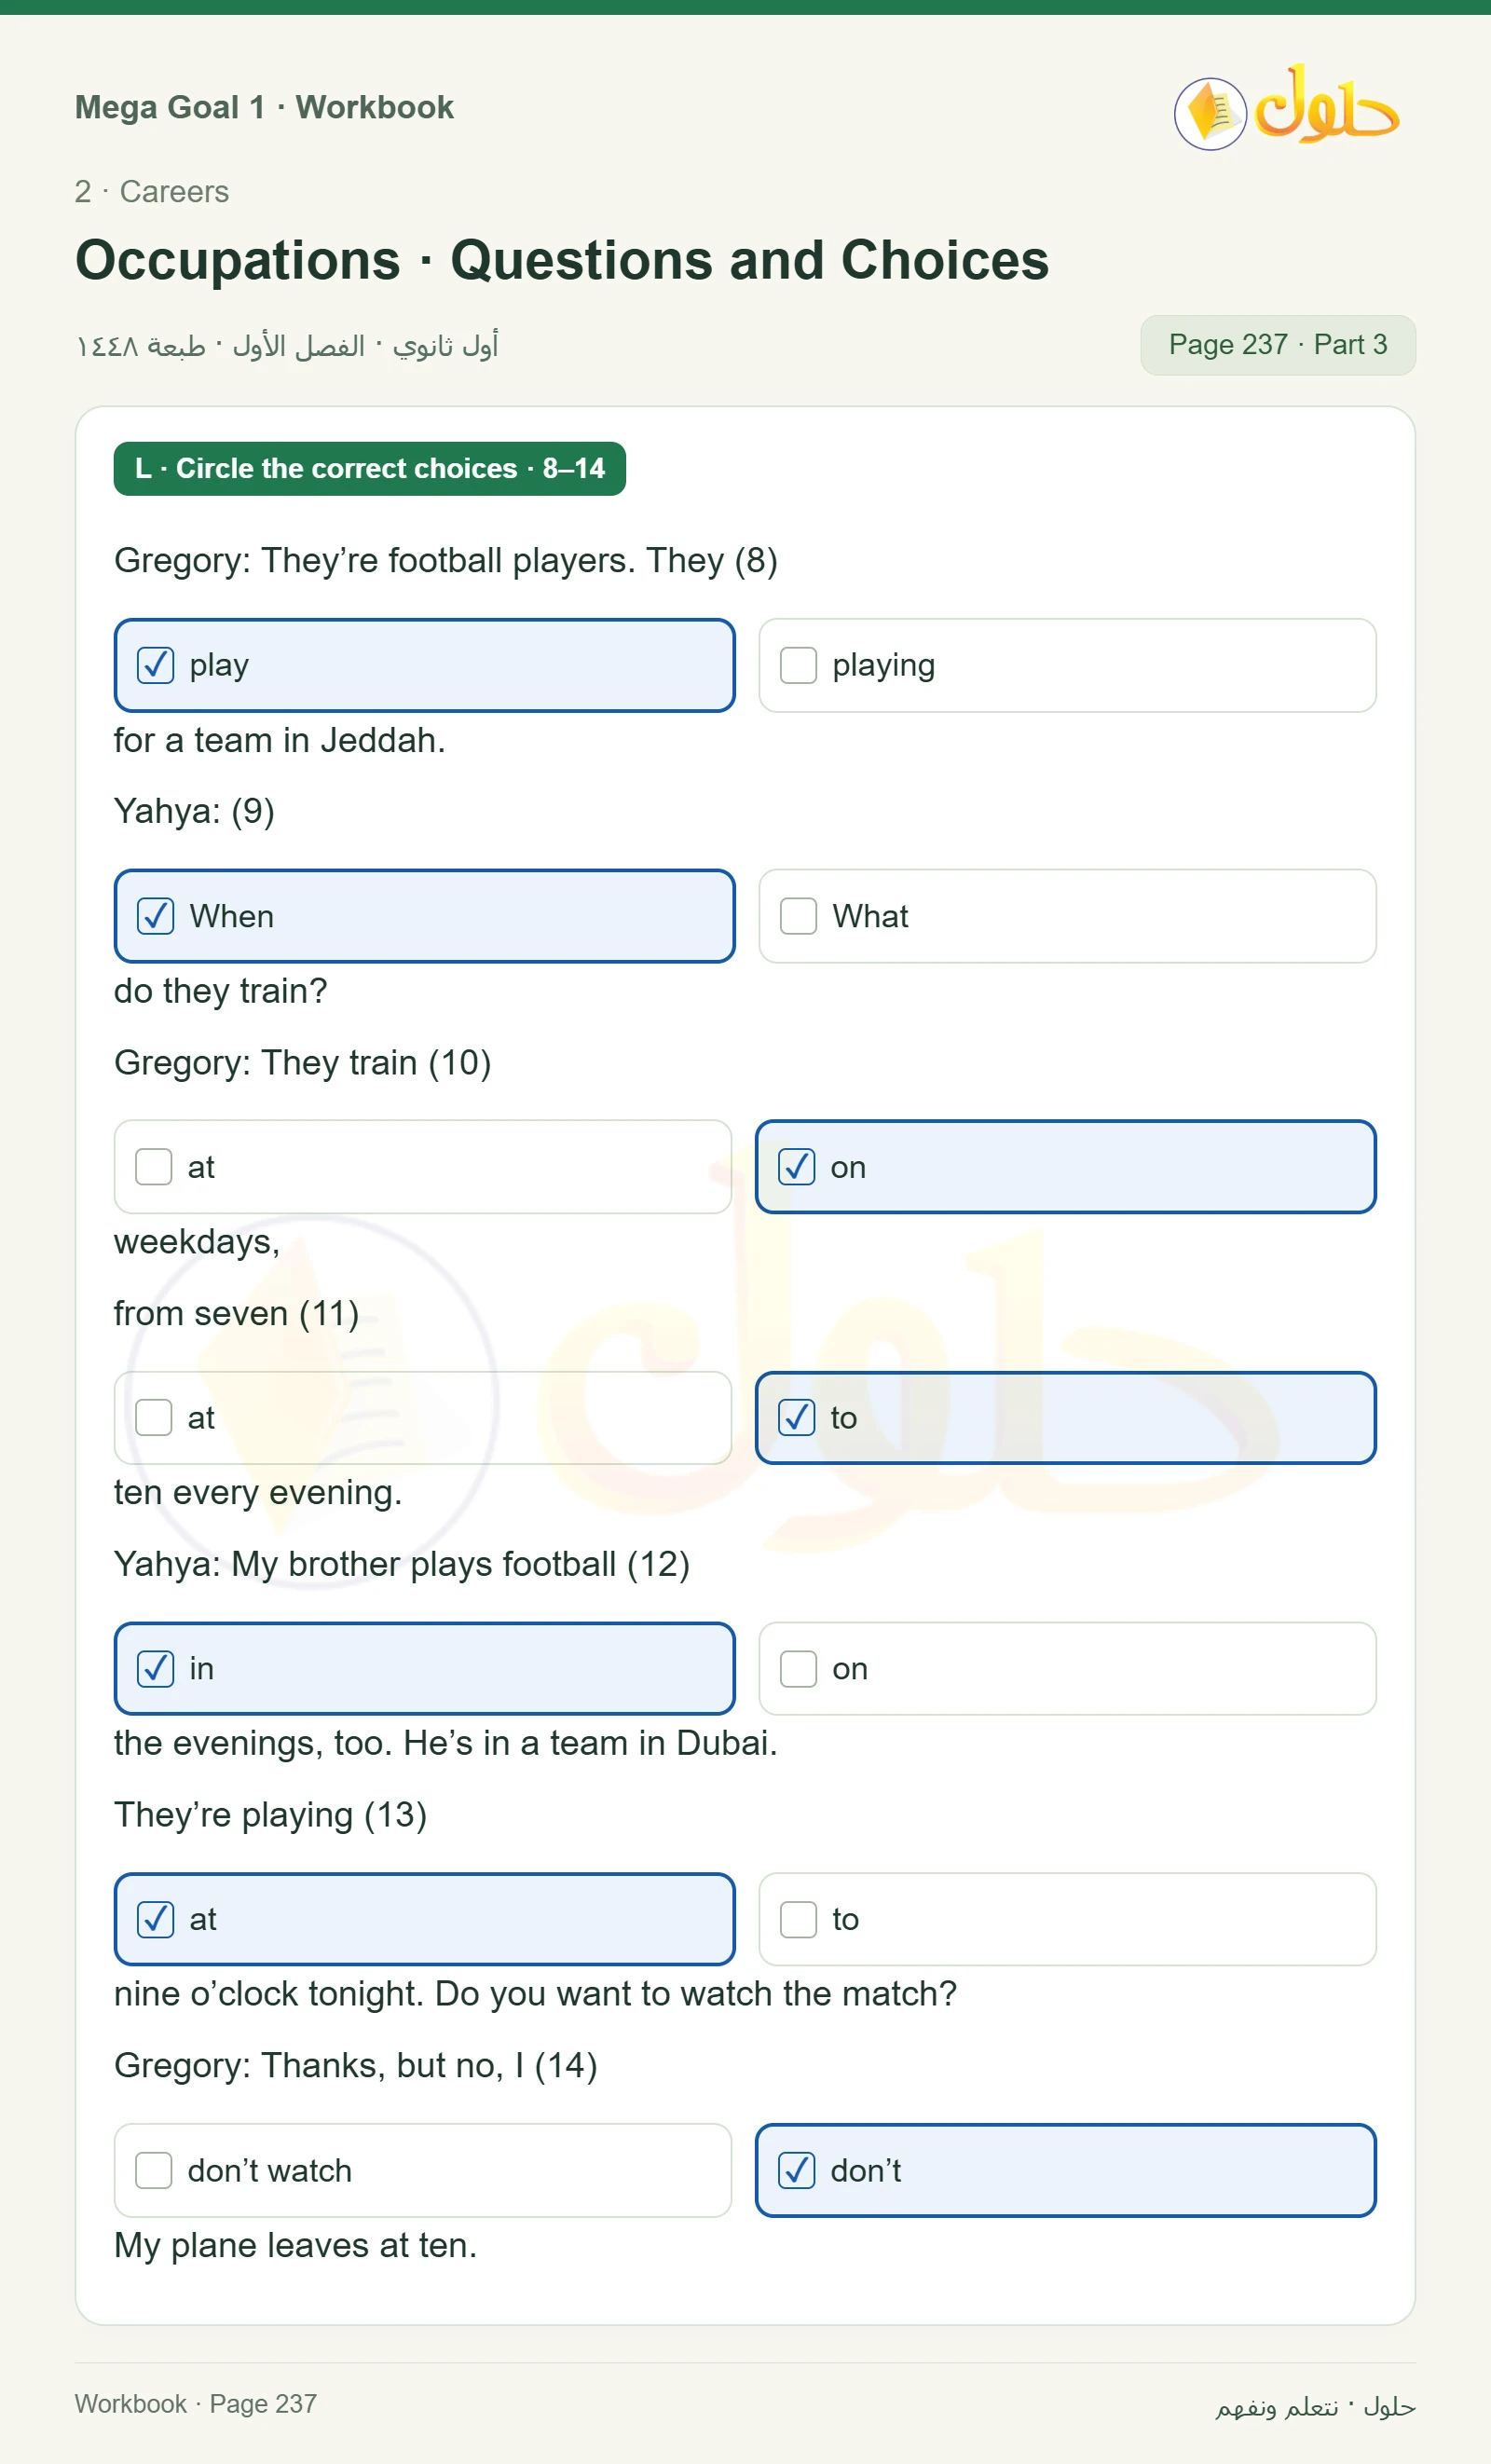1491x2464 pixels.
Task: Uncheck 'in' for question 12
Action: [155, 1669]
